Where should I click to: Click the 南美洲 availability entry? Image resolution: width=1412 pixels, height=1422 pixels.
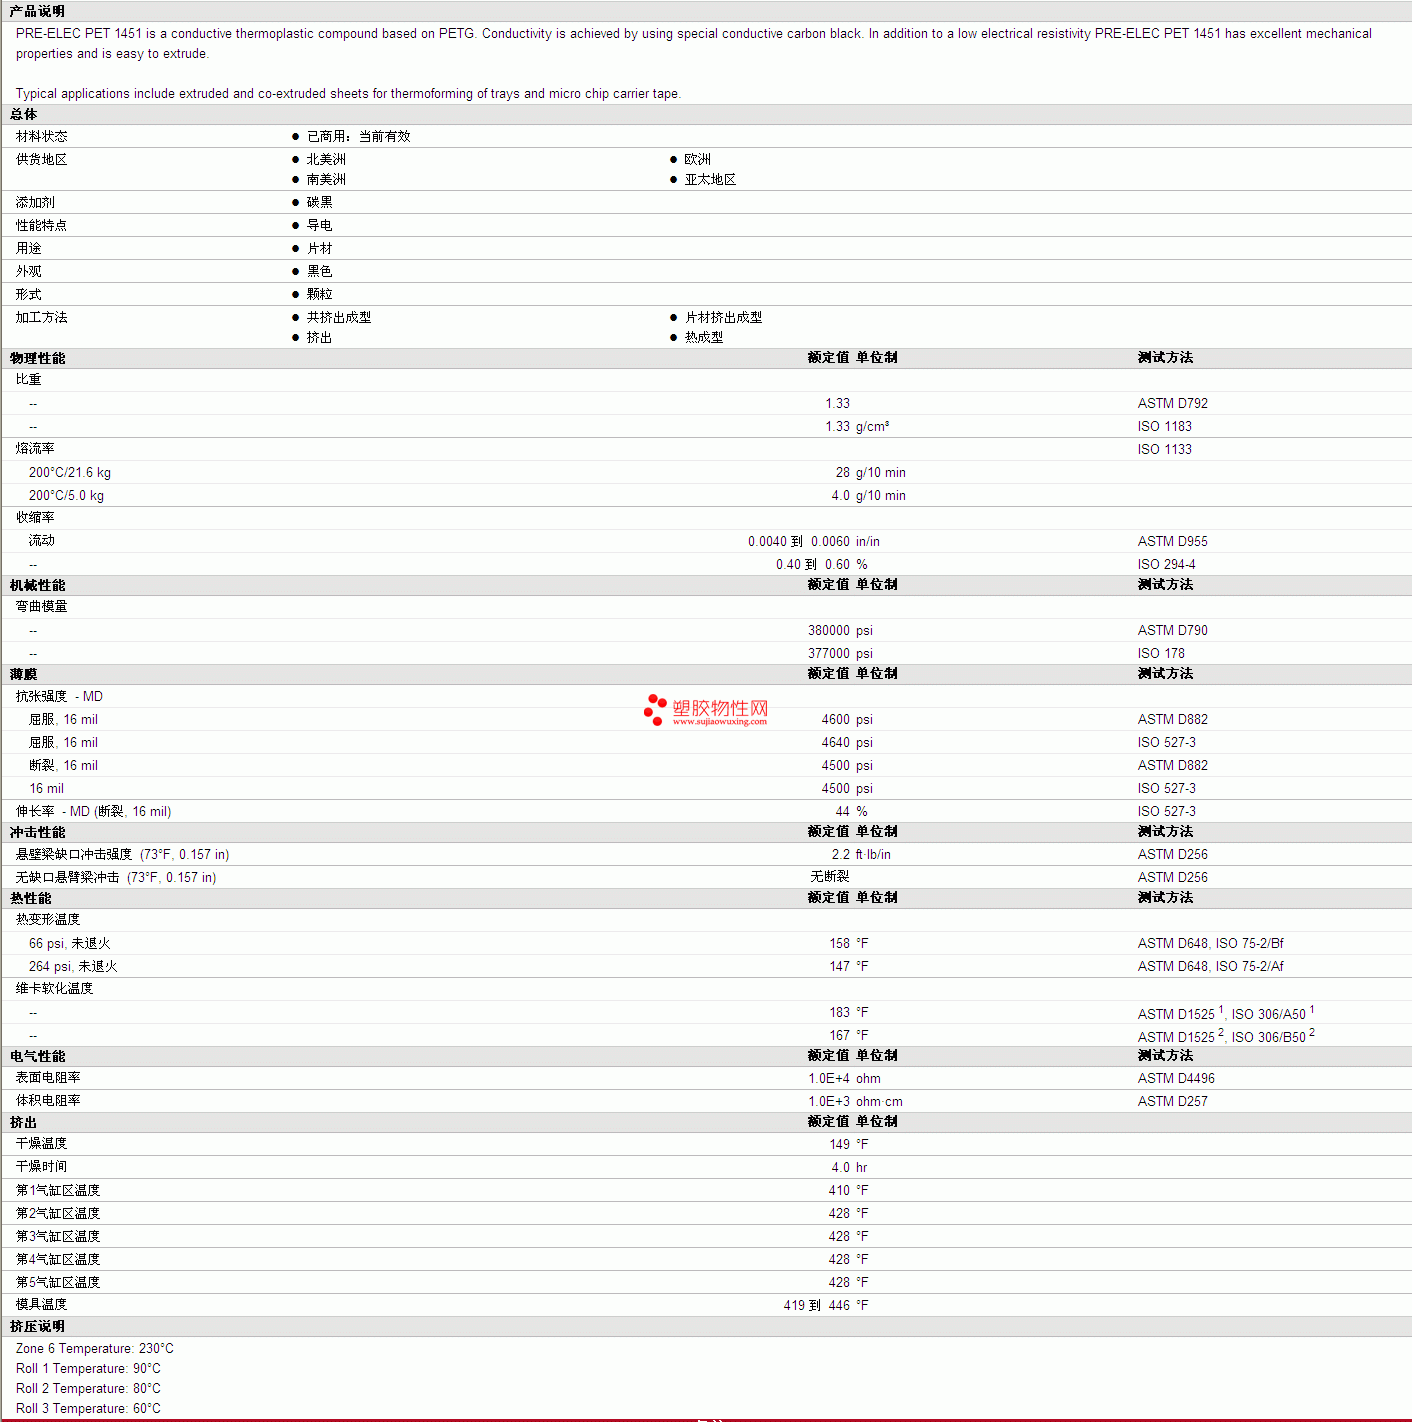[326, 179]
